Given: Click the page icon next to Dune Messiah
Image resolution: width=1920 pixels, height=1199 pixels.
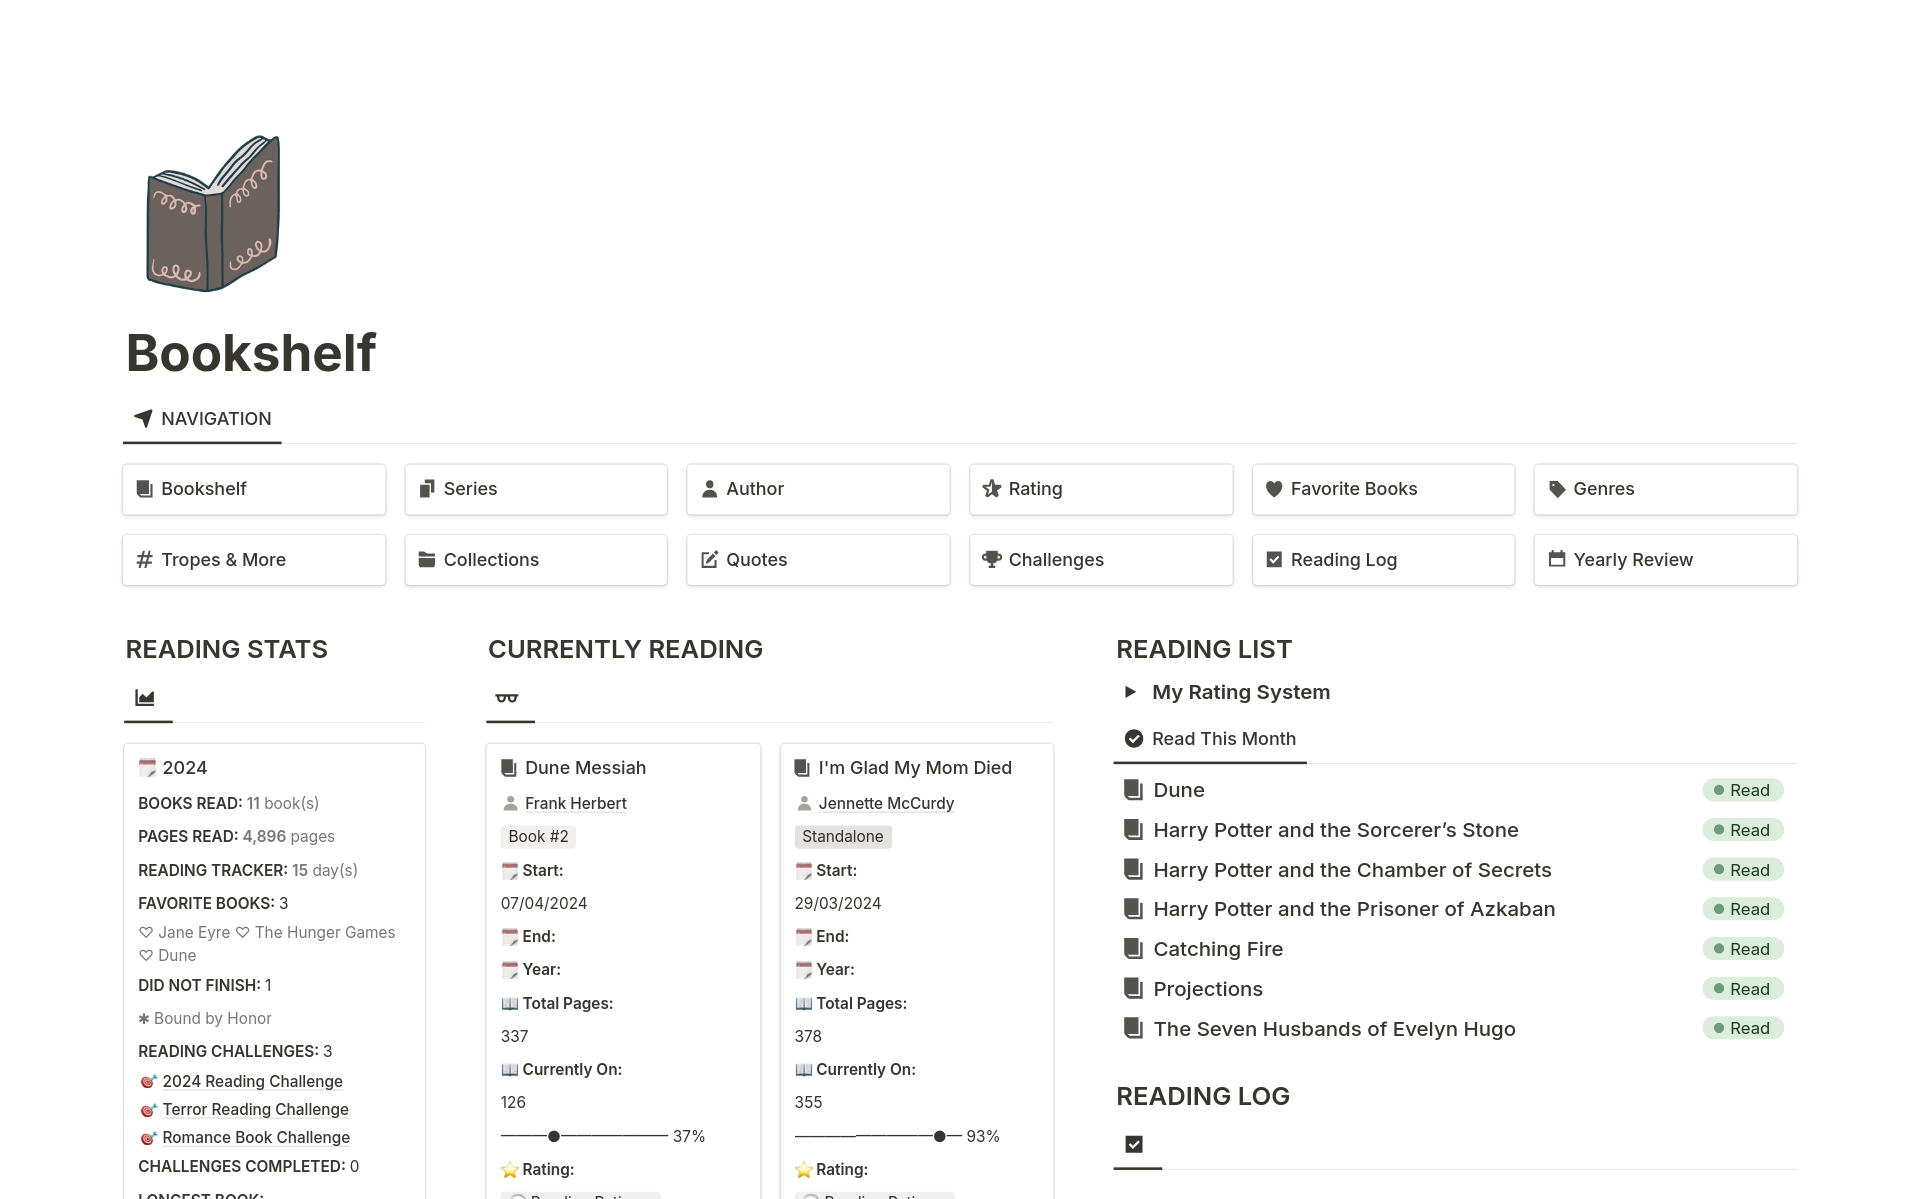Looking at the screenshot, I should tap(509, 768).
